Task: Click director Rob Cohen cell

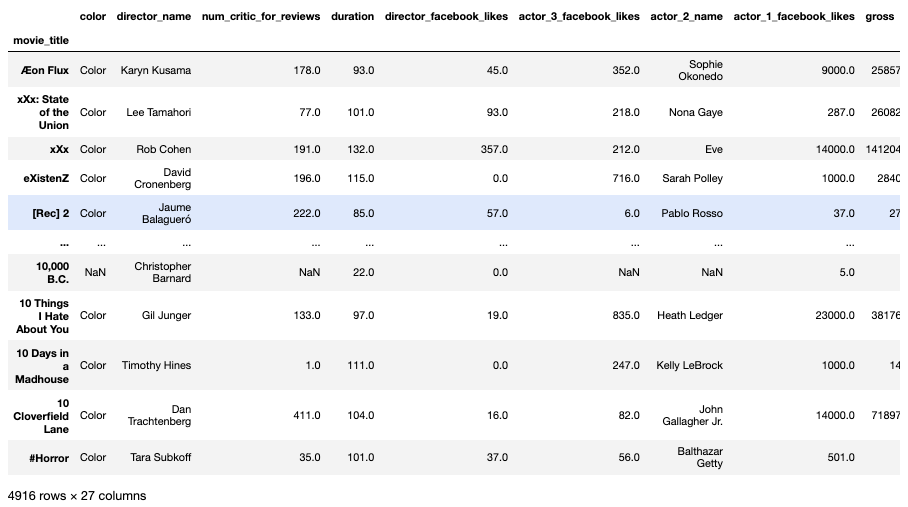Action: point(163,149)
